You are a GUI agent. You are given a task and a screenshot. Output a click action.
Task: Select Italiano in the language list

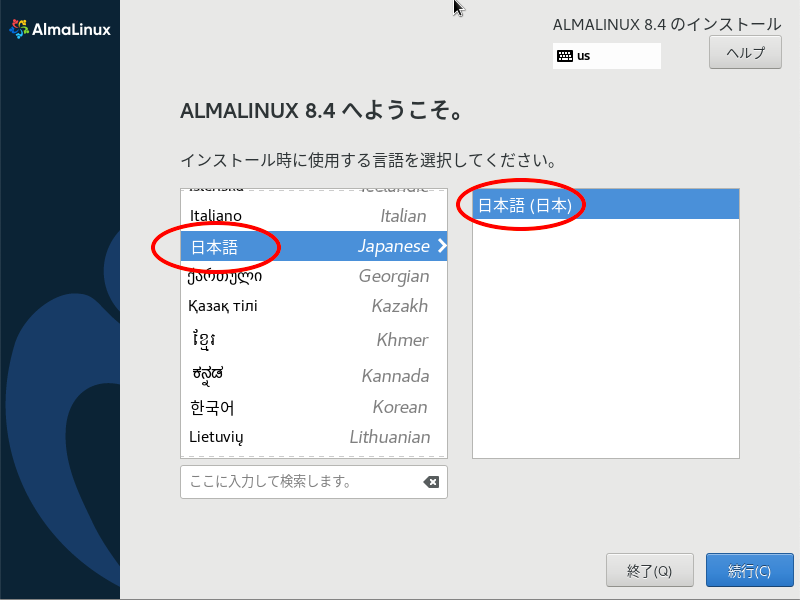[x=314, y=216]
